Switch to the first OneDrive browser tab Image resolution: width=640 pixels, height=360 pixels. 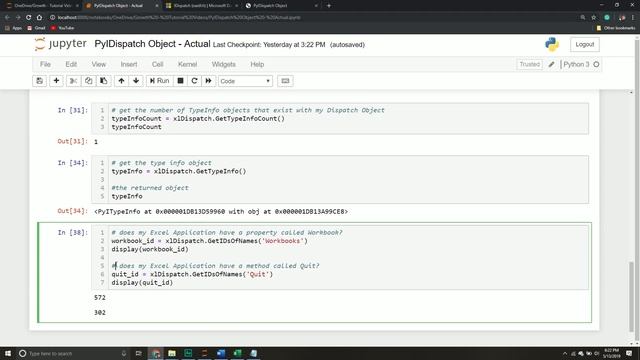coord(42,6)
